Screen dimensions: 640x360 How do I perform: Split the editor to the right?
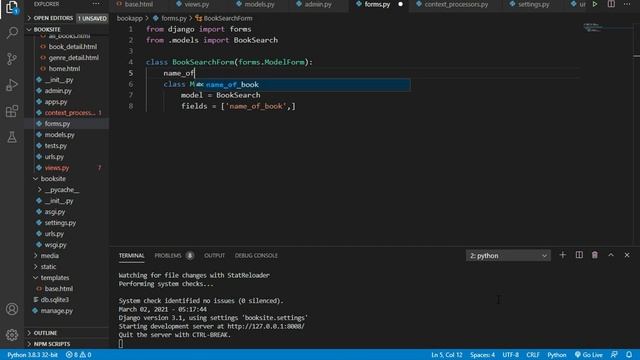[x=611, y=4]
